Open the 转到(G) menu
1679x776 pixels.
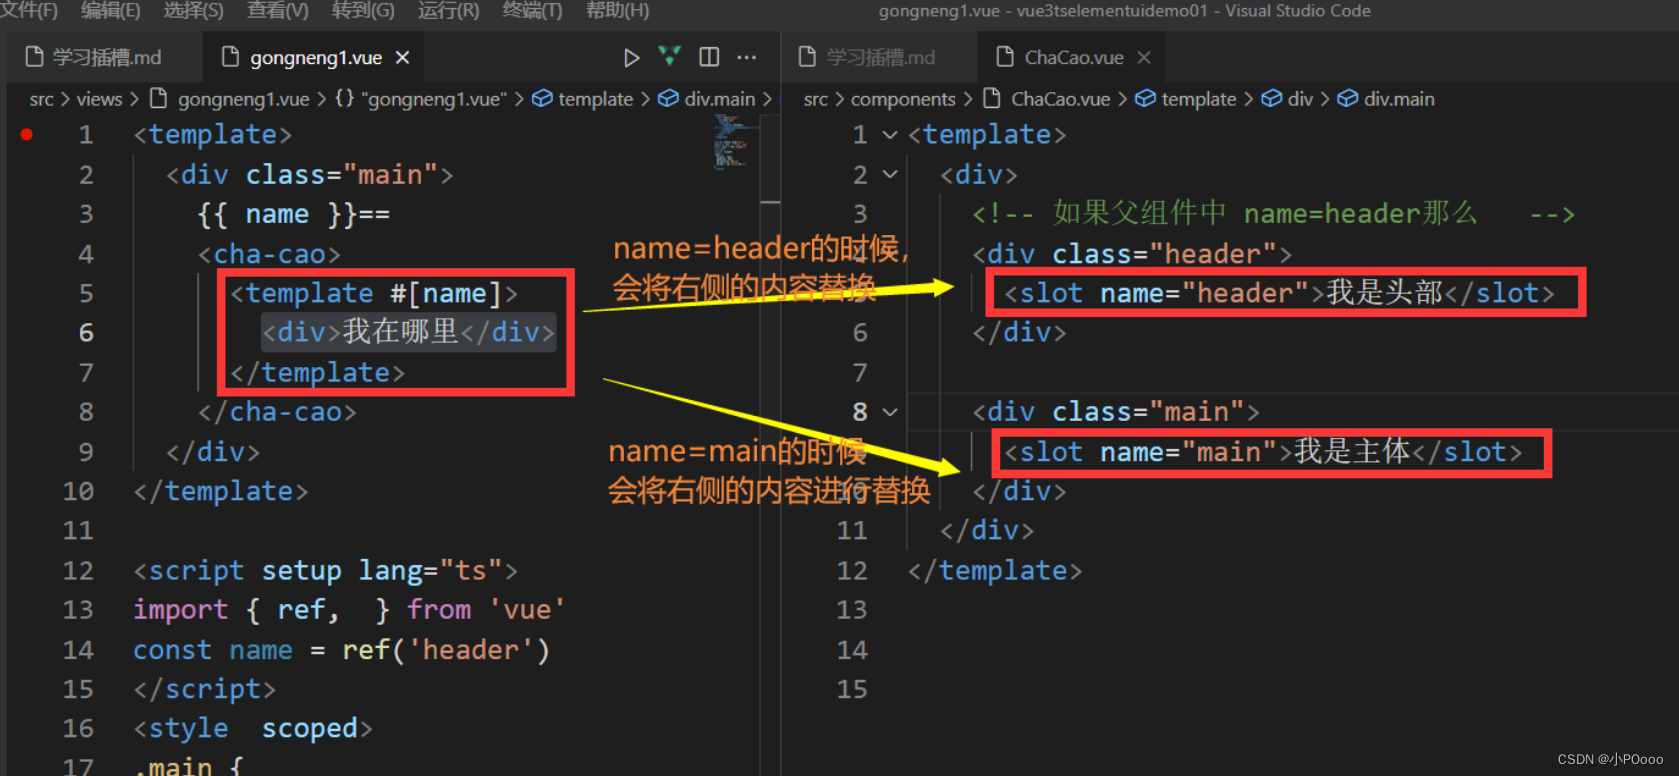(x=363, y=11)
